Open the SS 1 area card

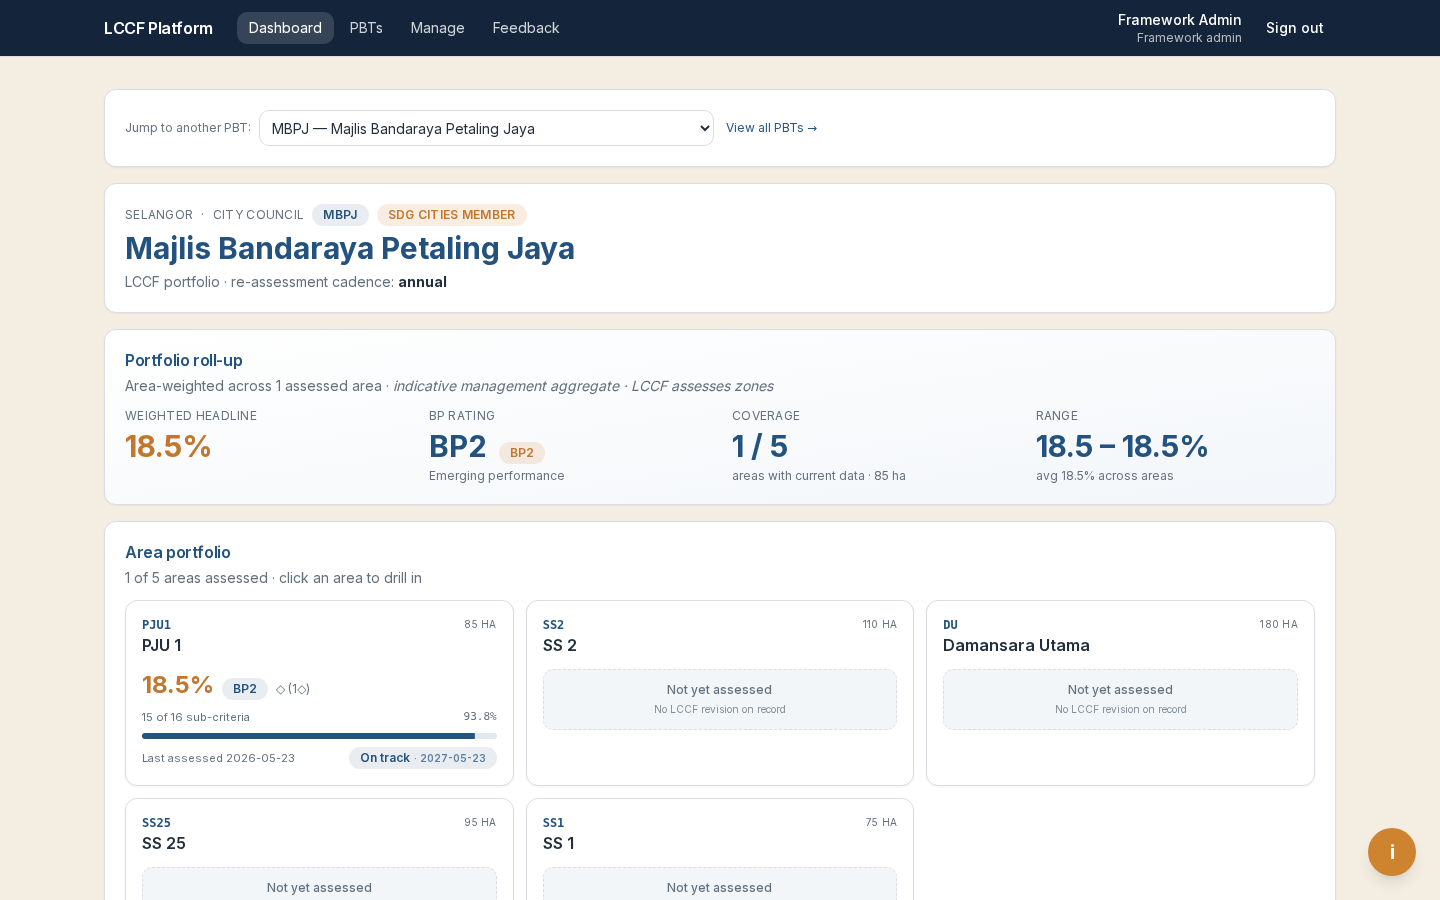coord(720,849)
